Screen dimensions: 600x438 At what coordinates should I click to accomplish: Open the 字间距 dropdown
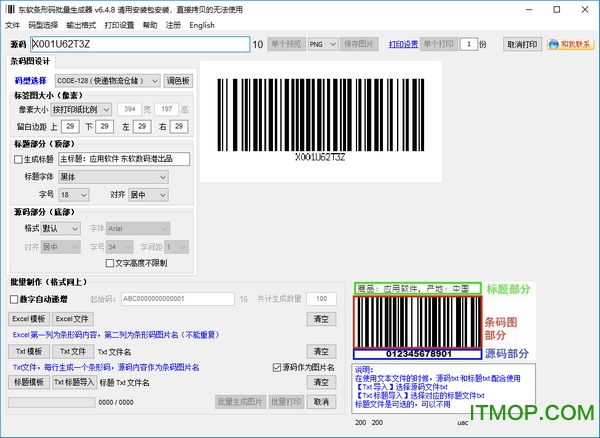pyautogui.click(x=177, y=247)
